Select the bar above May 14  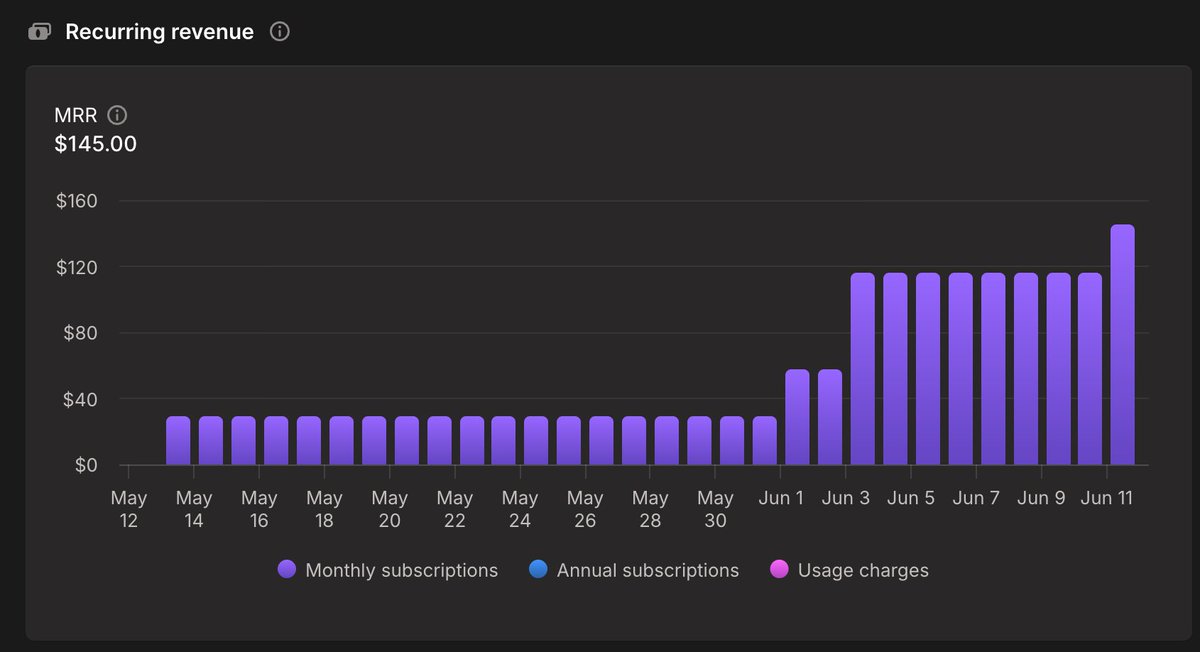pyautogui.click(x=211, y=441)
